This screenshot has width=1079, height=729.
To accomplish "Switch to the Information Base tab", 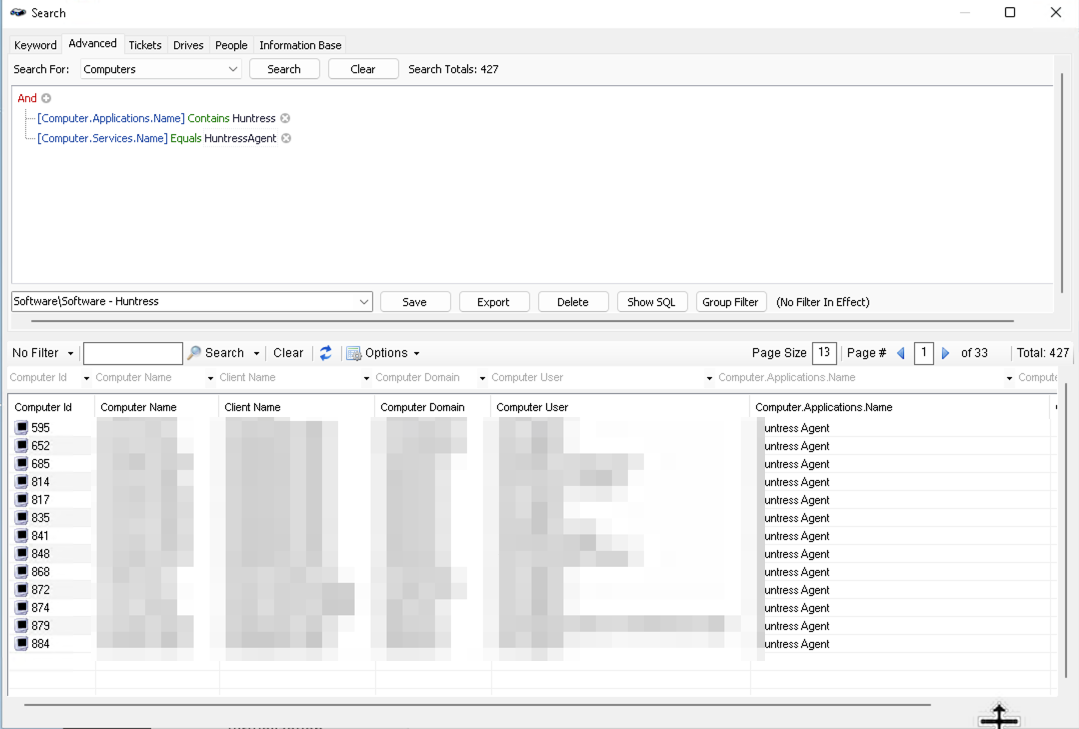I will click(300, 45).
